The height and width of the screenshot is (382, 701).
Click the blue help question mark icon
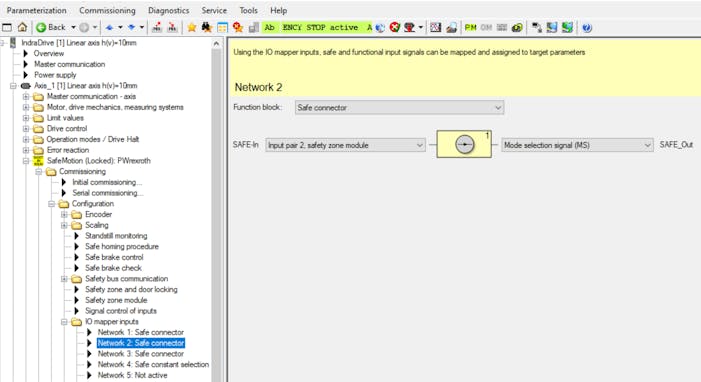(587, 27)
